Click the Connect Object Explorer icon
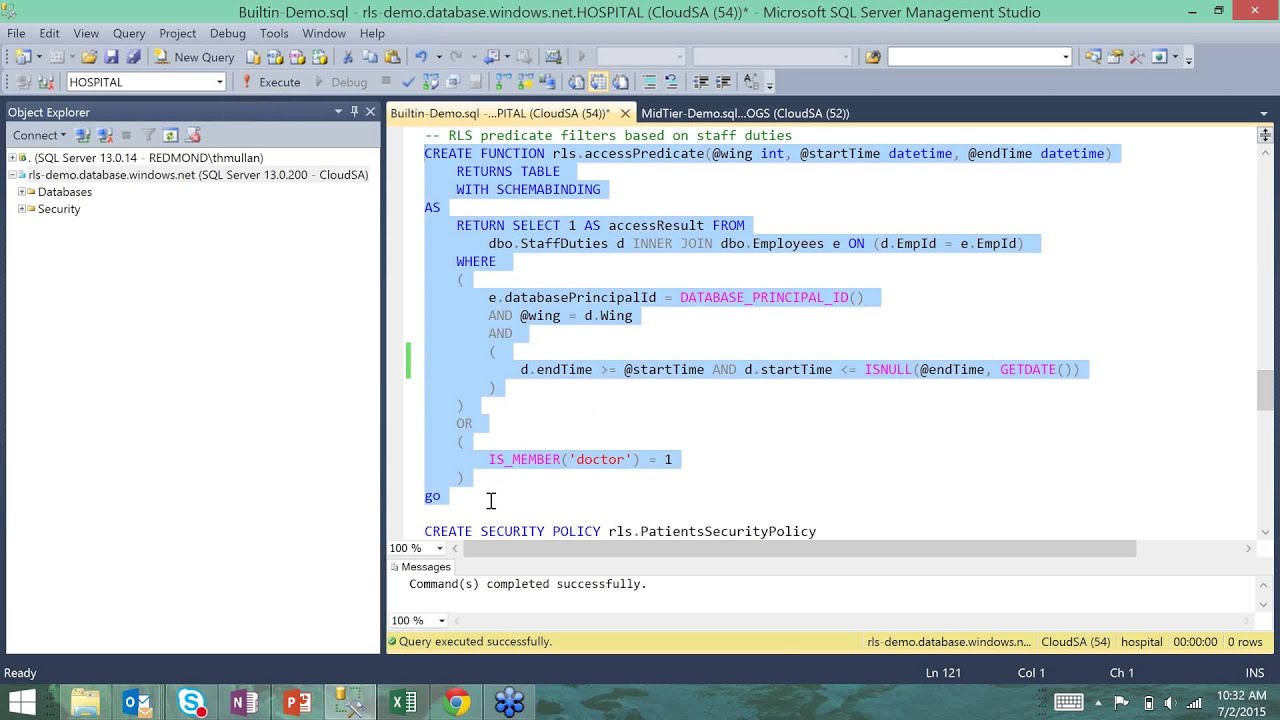Screen dimensions: 1280x720 [83, 135]
